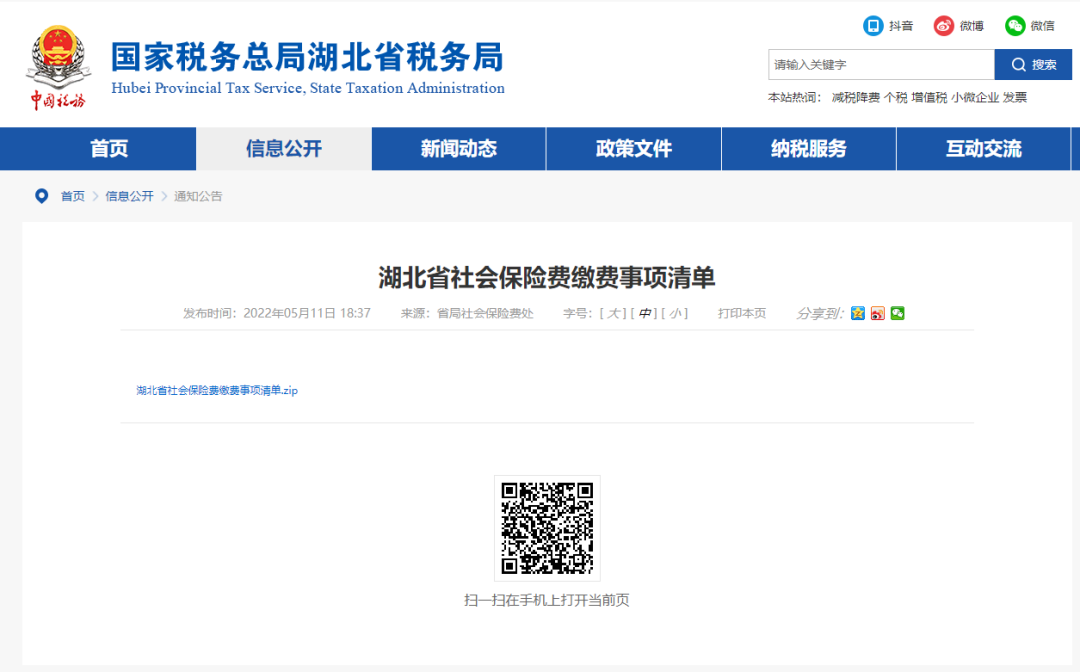This screenshot has width=1080, height=672.
Task: Click the 抖音 label text
Action: pos(901,26)
